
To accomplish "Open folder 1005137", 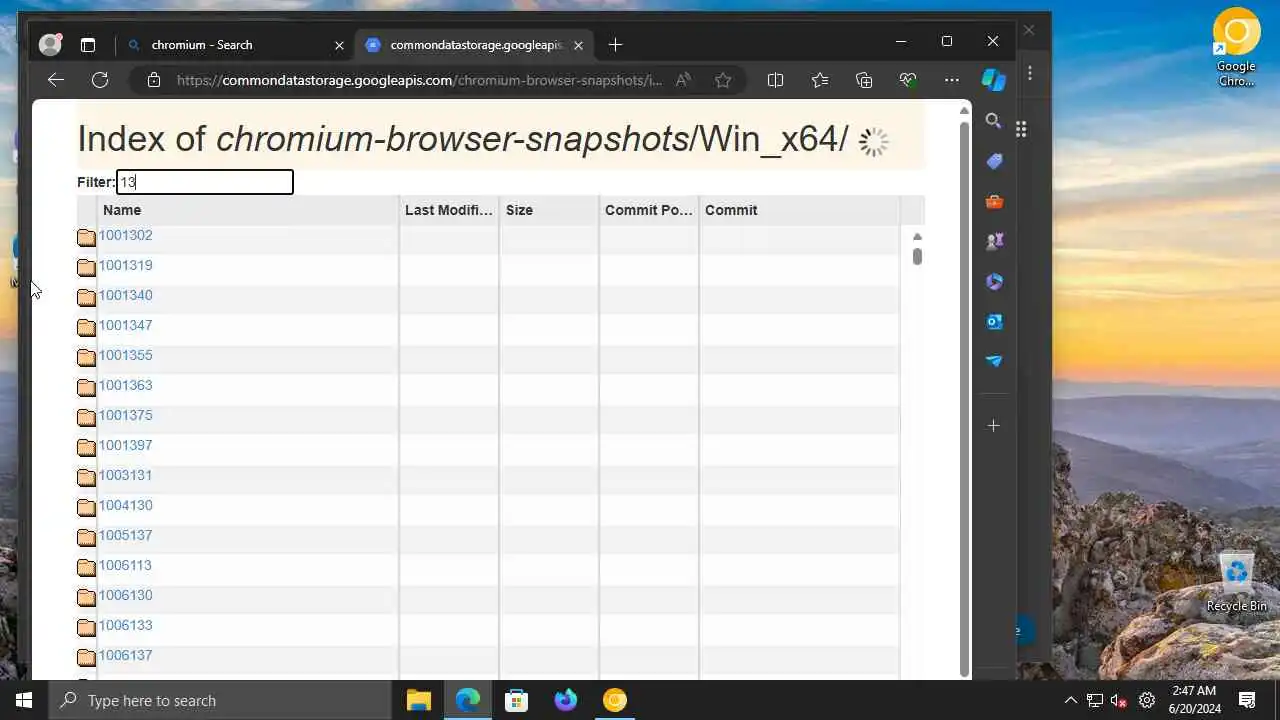I will tap(125, 535).
